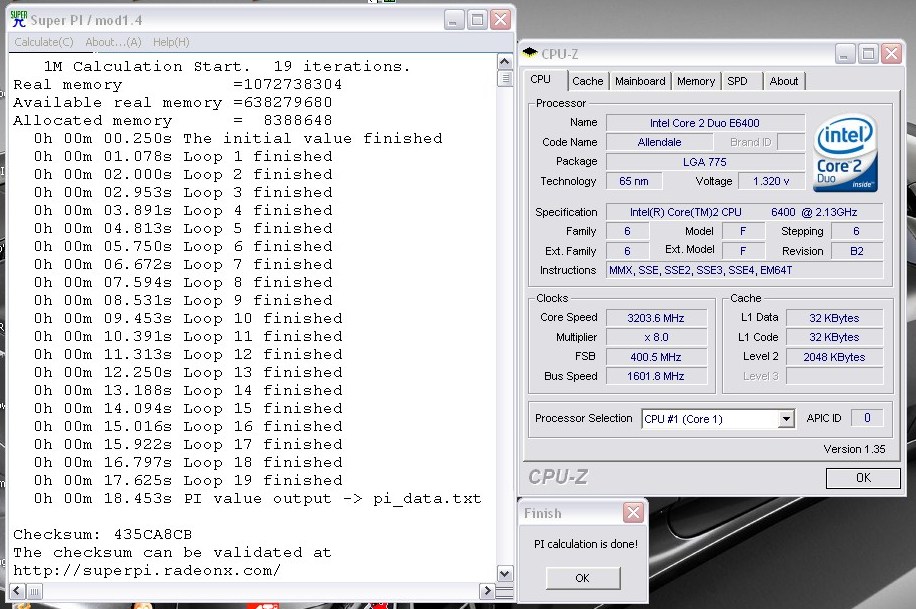The width and height of the screenshot is (916, 609).
Task: Click the Super PI horizontal scrollbar thumb
Action: tap(34, 591)
